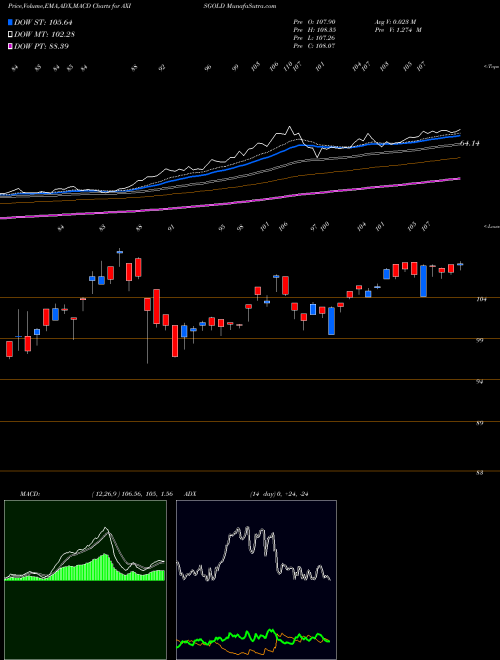This screenshot has width=500, height=660.
Task: Click inside the green MACD histogram panel
Action: [x=85, y=580]
